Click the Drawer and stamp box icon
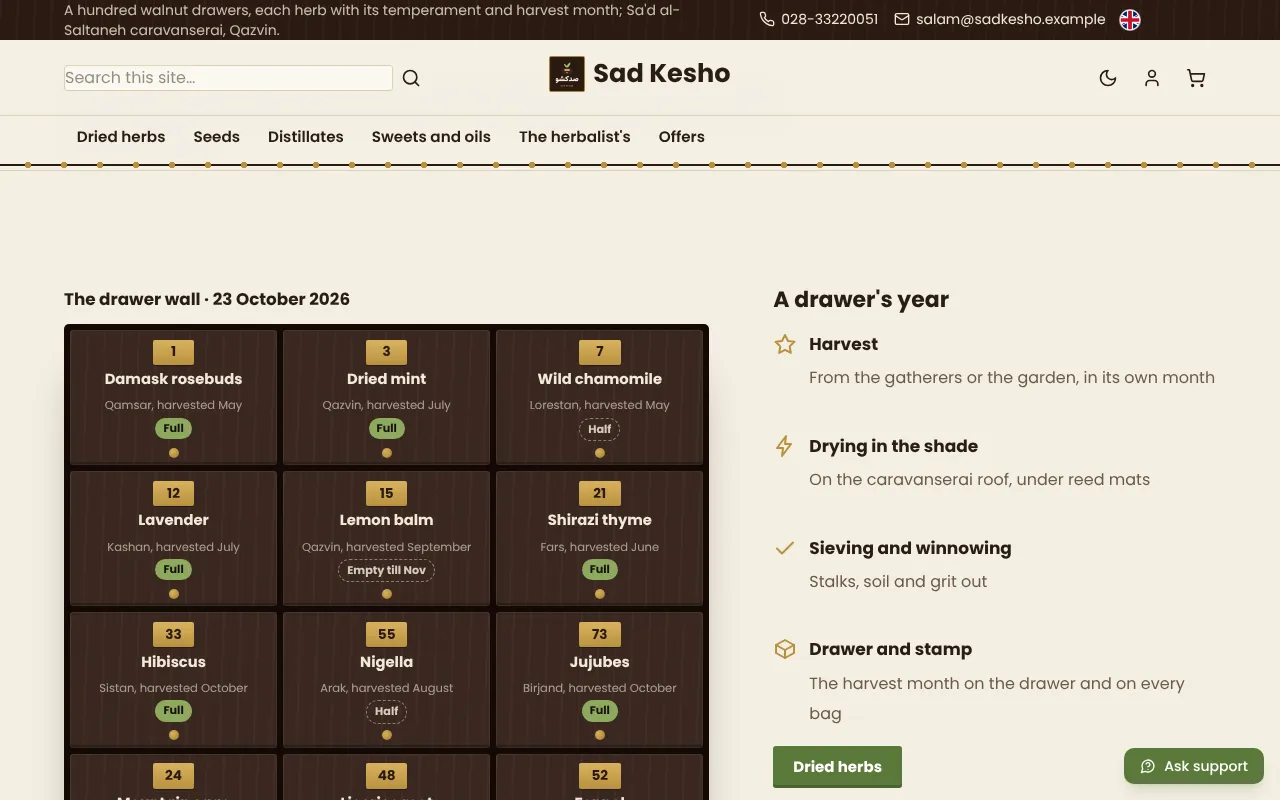1280x800 pixels. (x=785, y=649)
